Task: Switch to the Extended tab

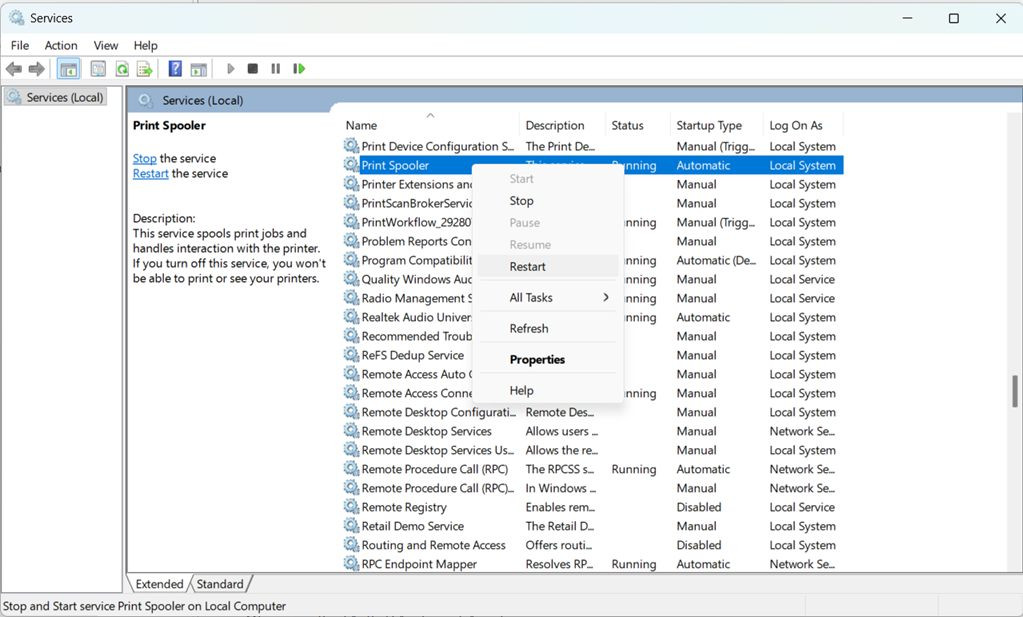Action: (159, 584)
